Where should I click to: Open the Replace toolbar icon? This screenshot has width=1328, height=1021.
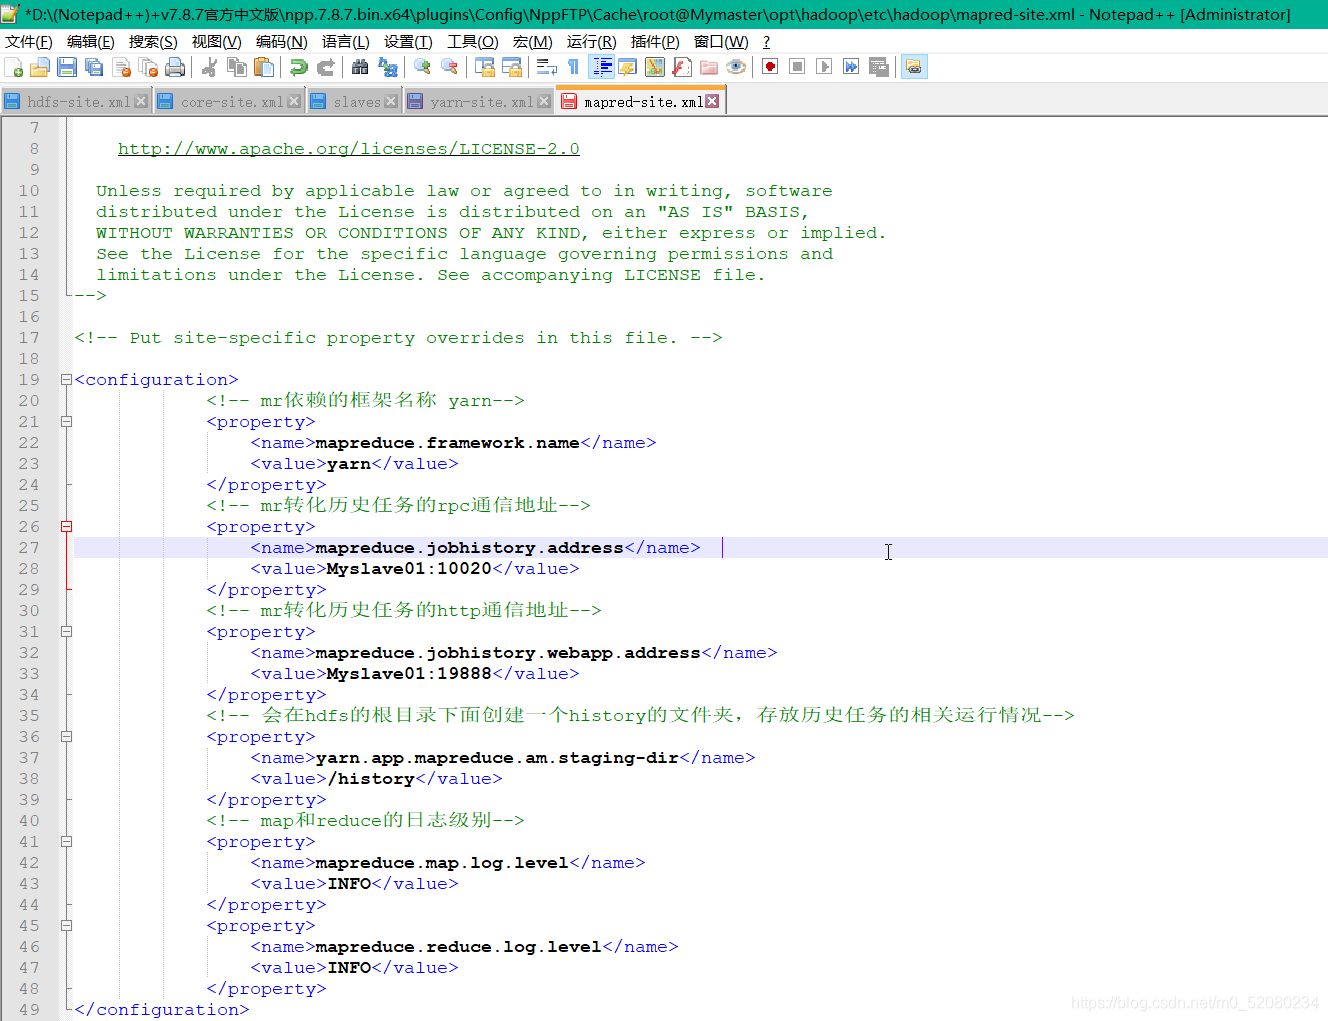tap(387, 67)
